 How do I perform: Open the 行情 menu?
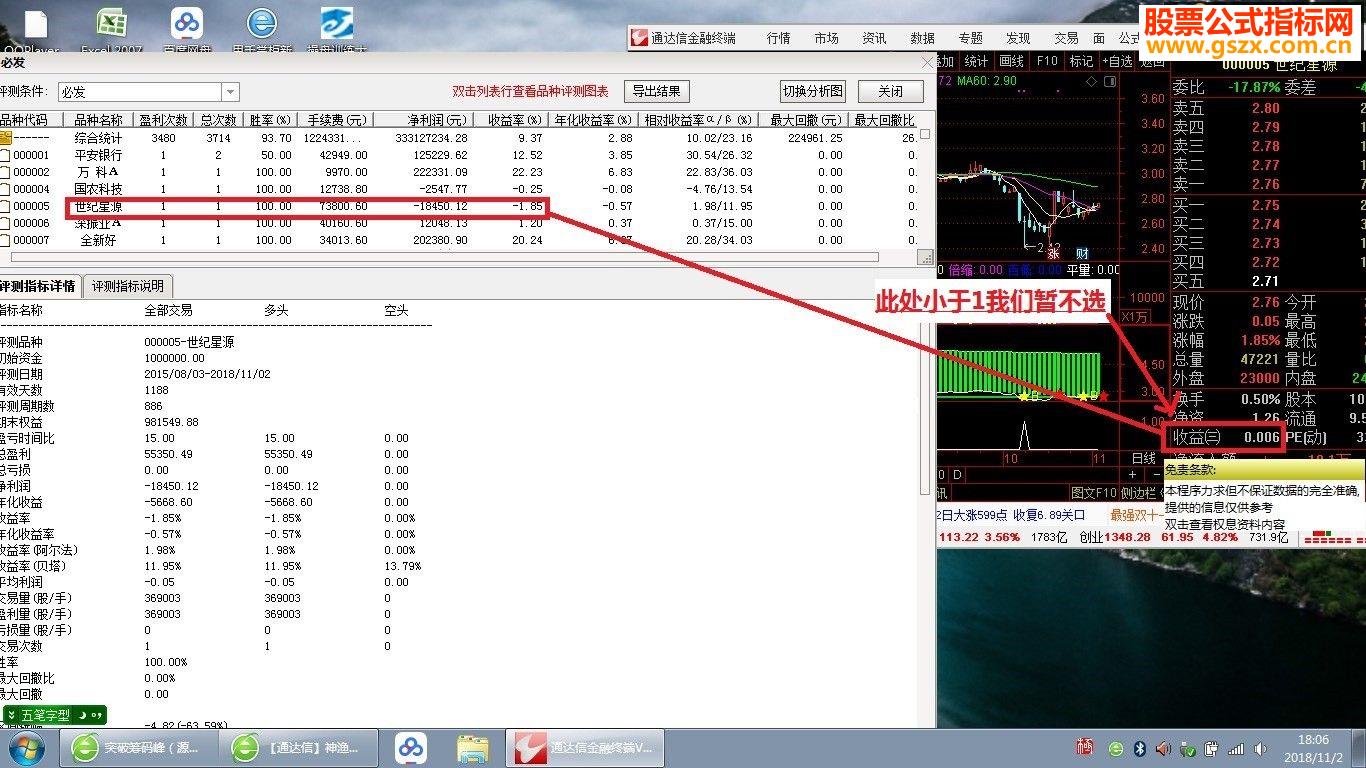tap(778, 38)
